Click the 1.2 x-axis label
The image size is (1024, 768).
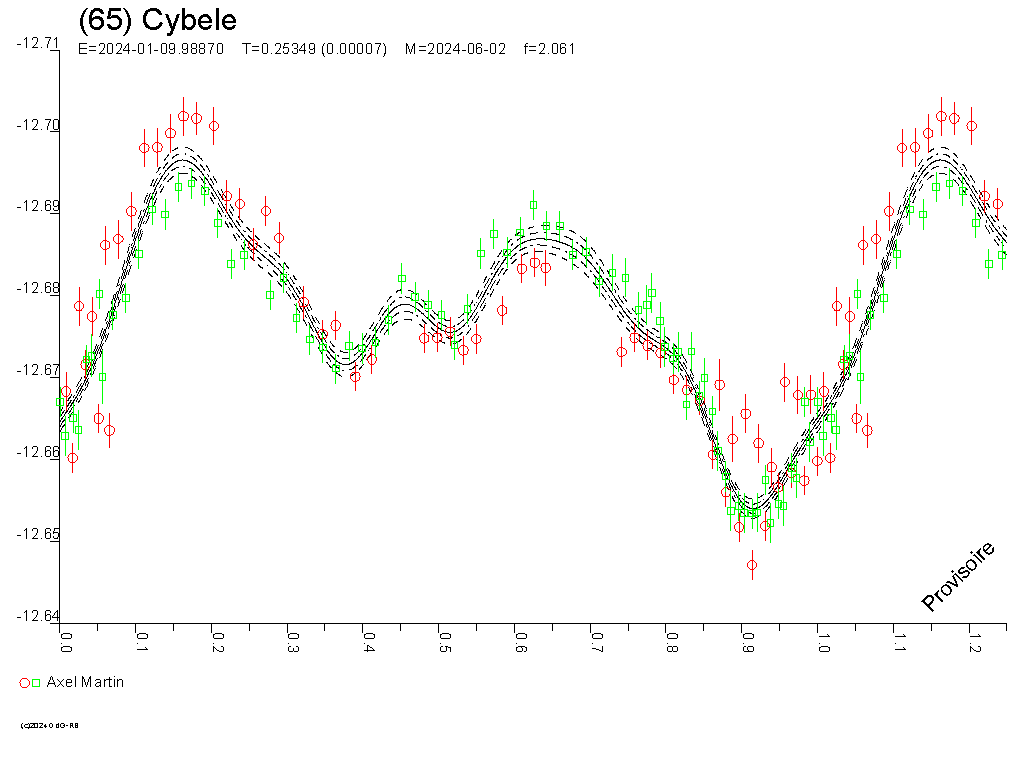[x=971, y=640]
